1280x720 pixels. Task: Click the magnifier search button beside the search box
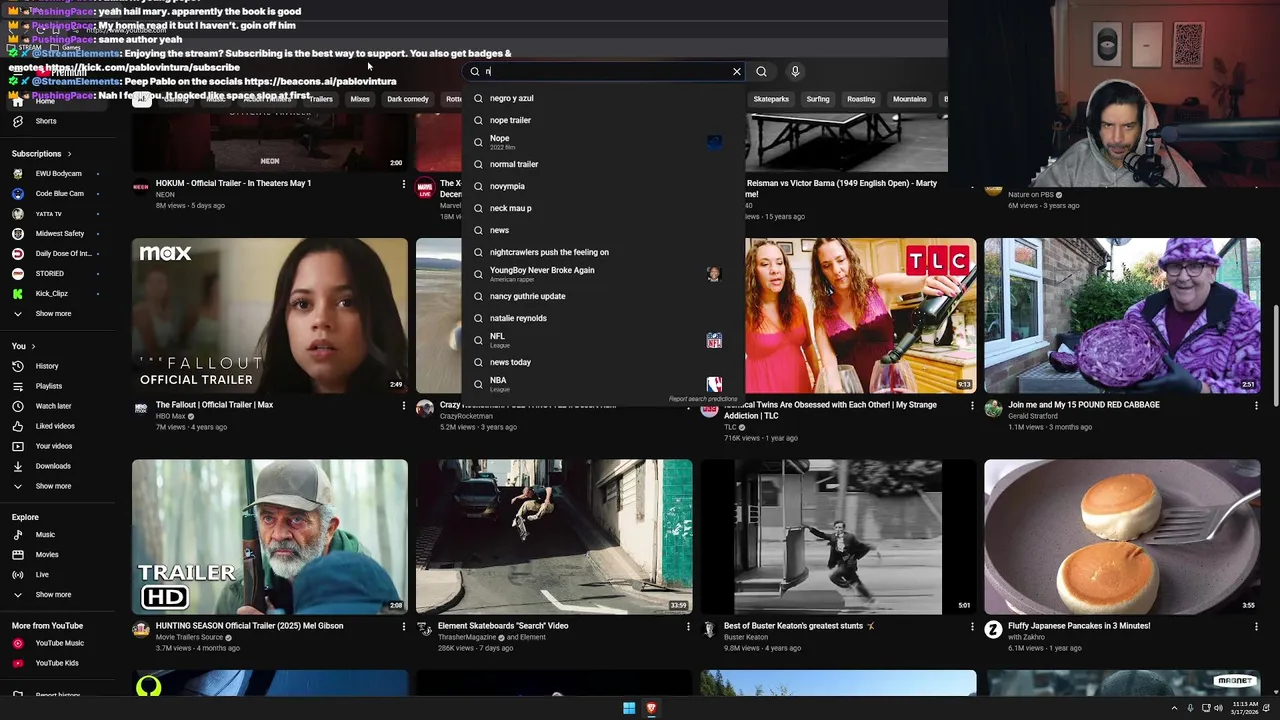click(761, 72)
